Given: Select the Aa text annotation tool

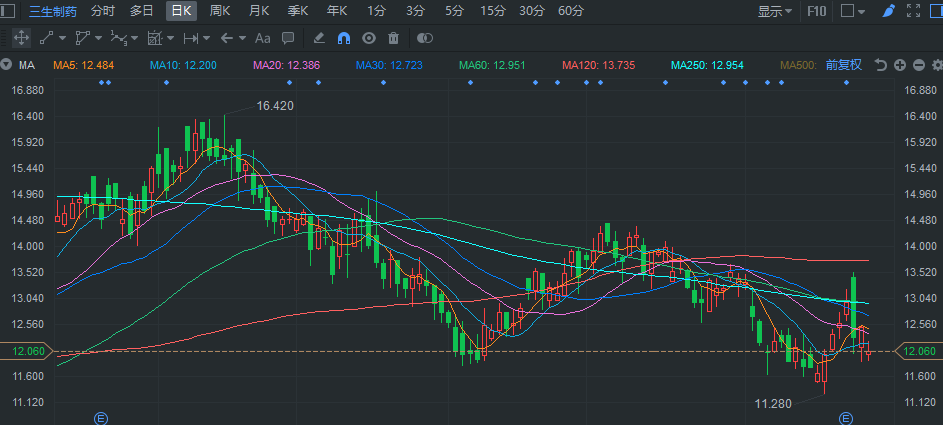Looking at the screenshot, I should [x=262, y=38].
